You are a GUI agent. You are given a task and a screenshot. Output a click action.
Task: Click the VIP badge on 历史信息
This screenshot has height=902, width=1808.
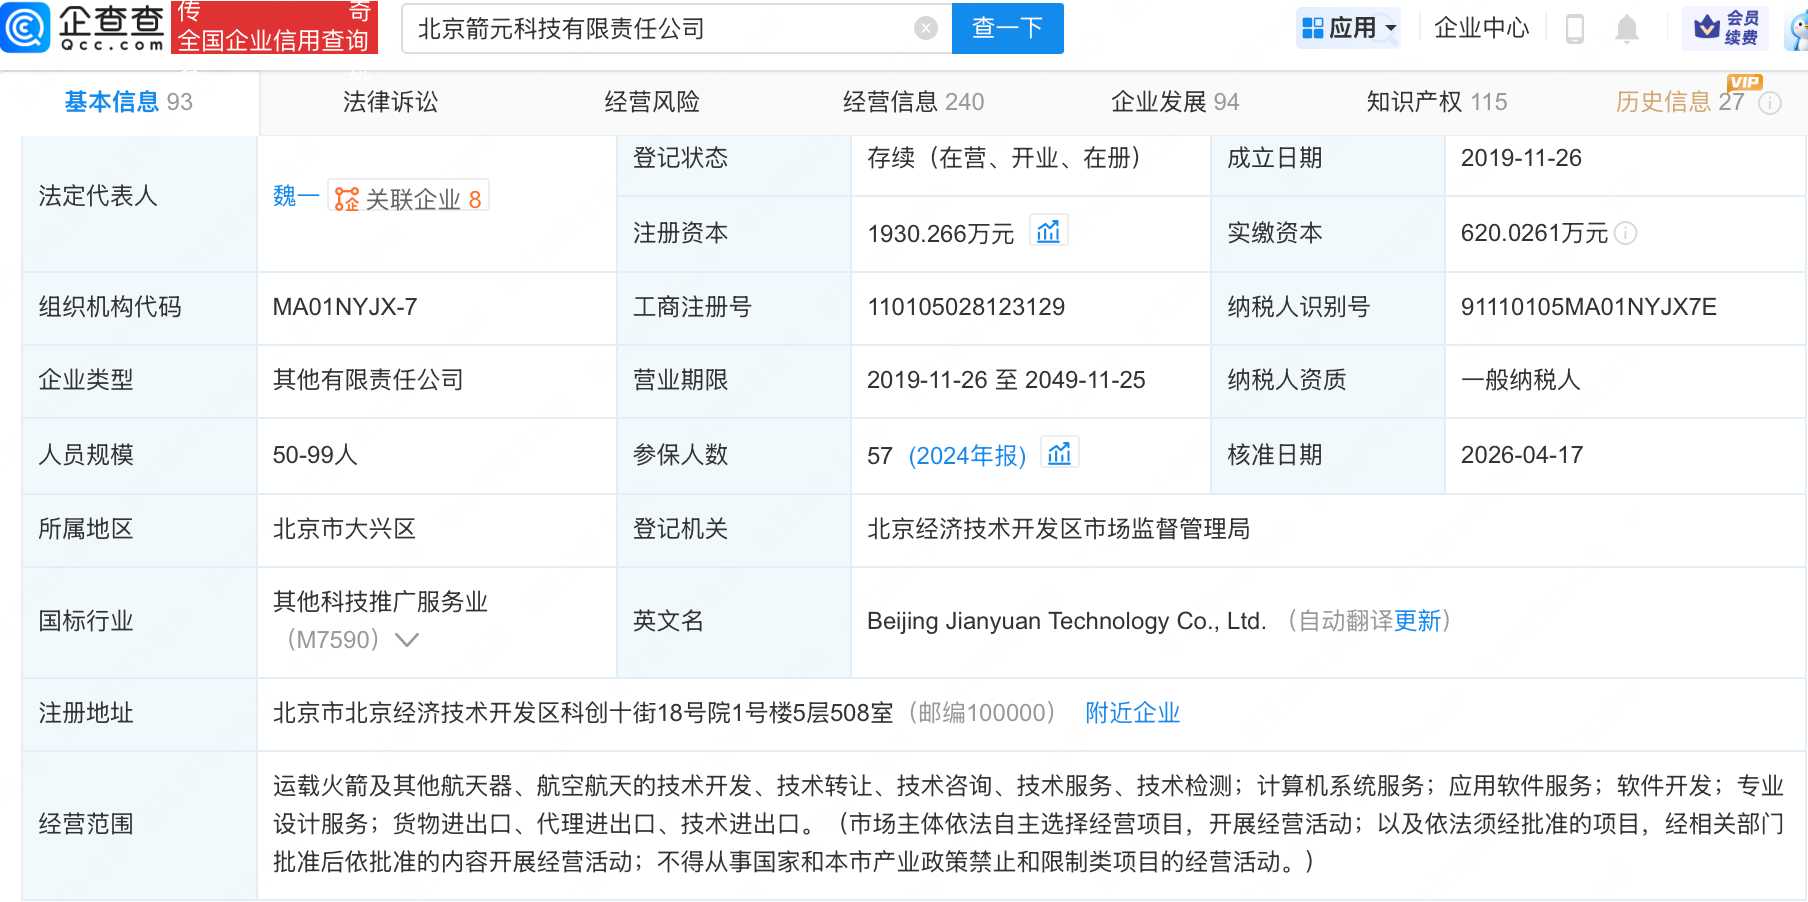1744,84
